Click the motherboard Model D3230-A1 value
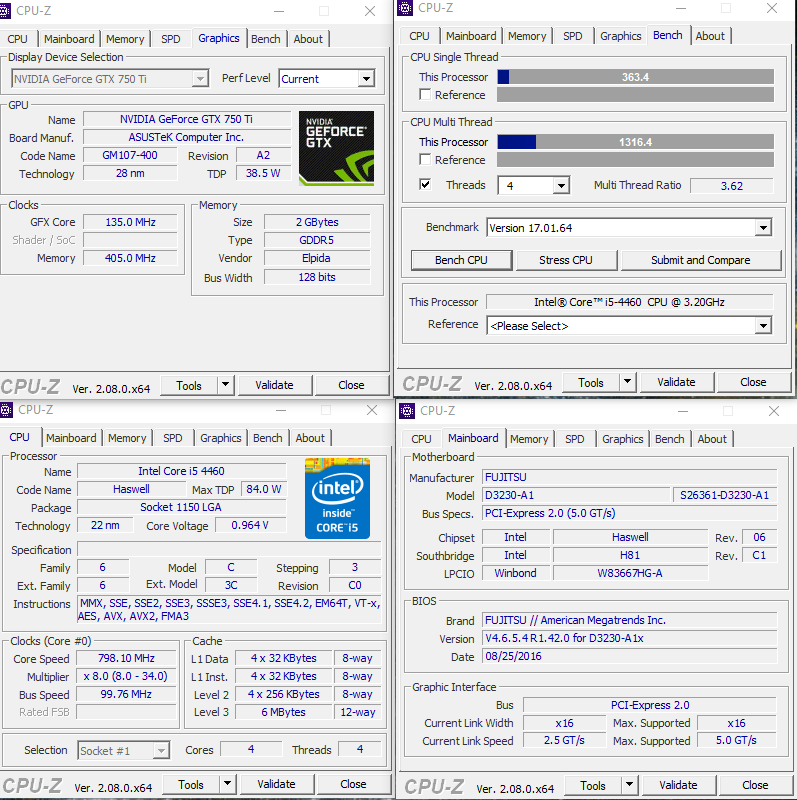Image resolution: width=797 pixels, height=800 pixels. pos(576,495)
